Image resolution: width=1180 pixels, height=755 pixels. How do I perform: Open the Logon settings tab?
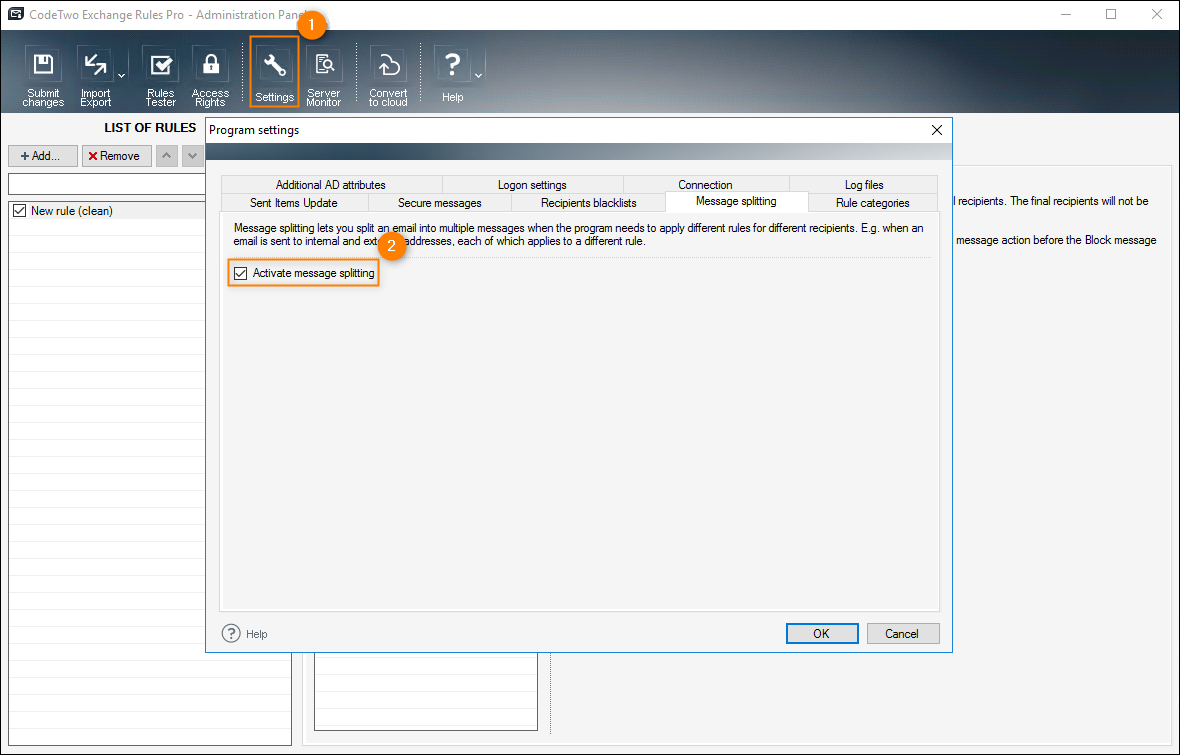point(532,184)
